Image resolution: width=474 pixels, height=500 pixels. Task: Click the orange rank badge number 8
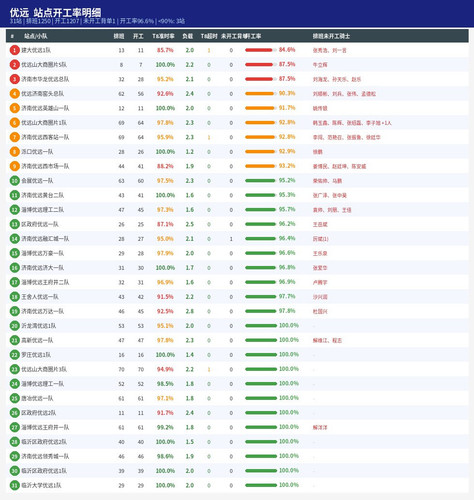tap(14, 152)
